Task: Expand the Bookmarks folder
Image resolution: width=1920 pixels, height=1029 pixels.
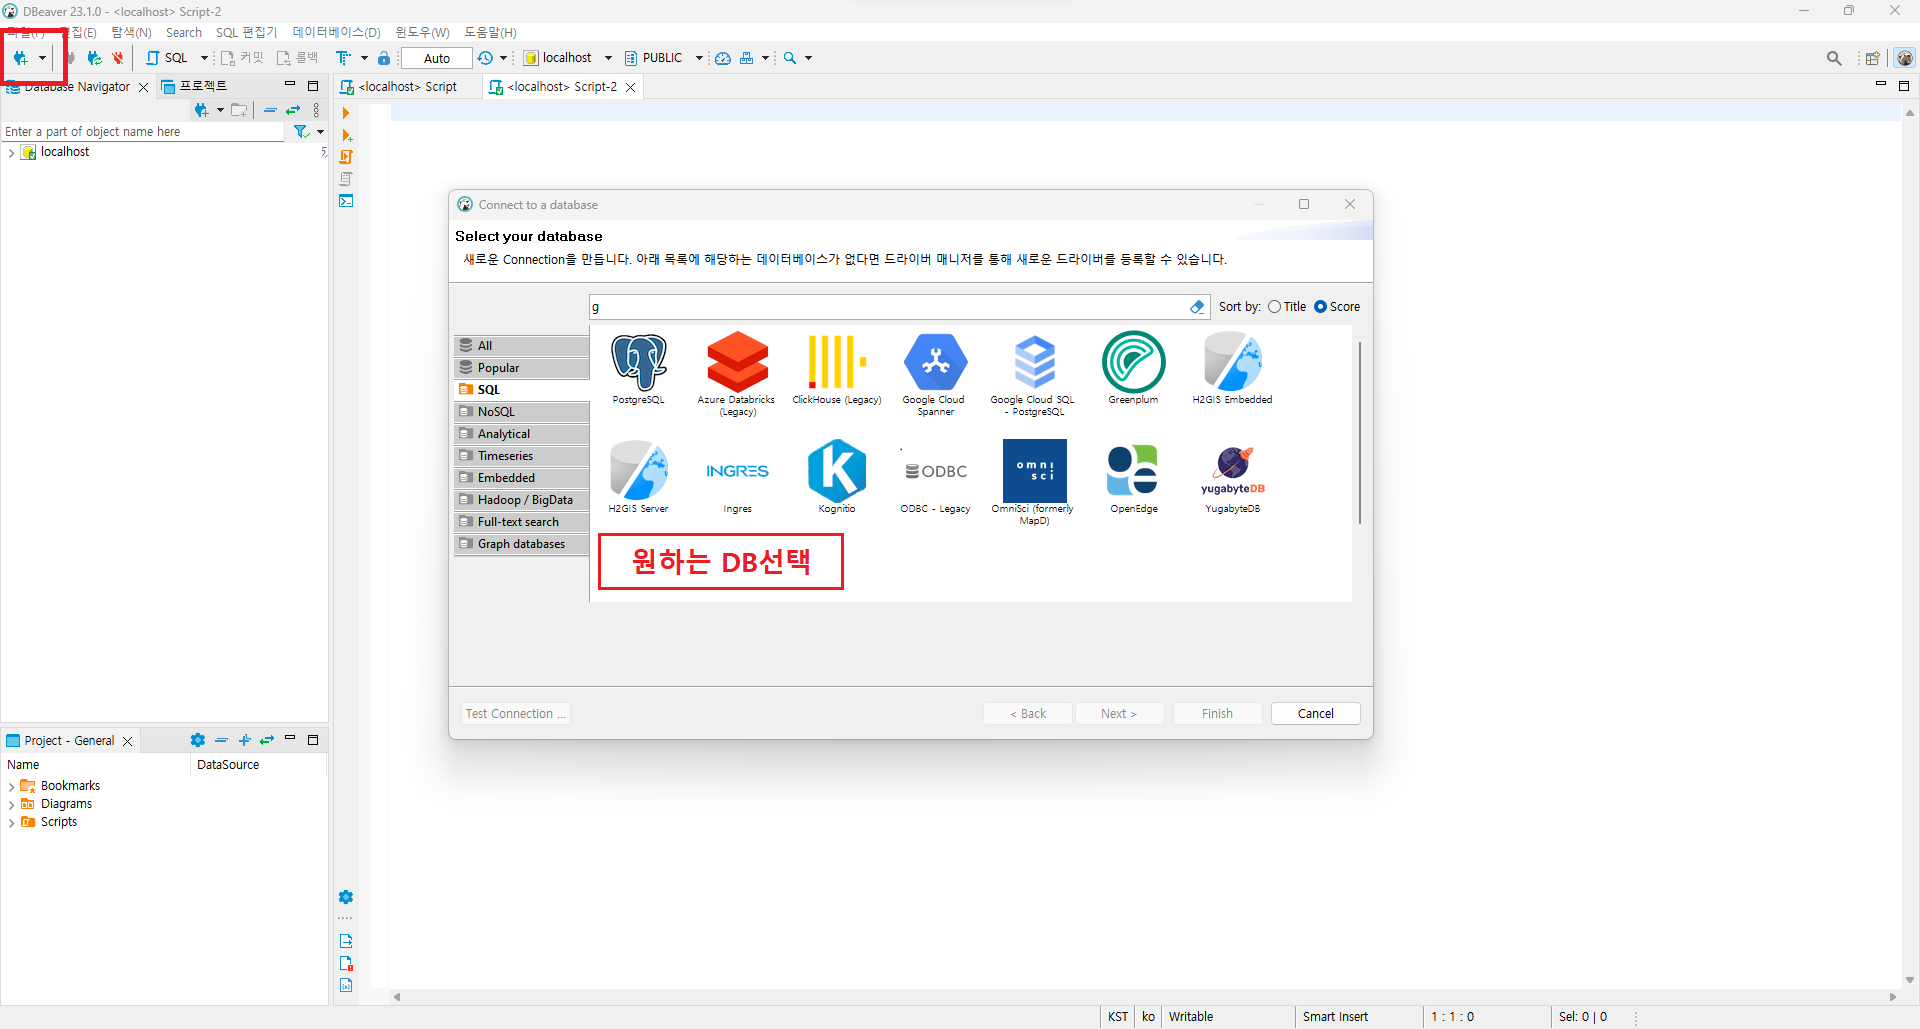Action: point(11,787)
